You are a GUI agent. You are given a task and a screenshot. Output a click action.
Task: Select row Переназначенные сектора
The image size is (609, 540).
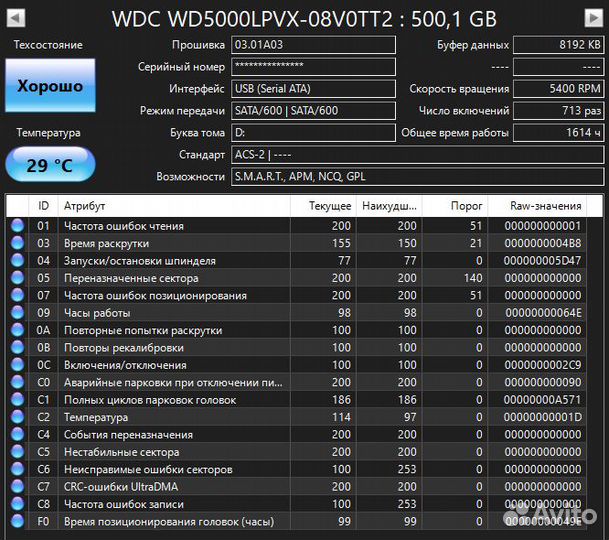point(296,278)
